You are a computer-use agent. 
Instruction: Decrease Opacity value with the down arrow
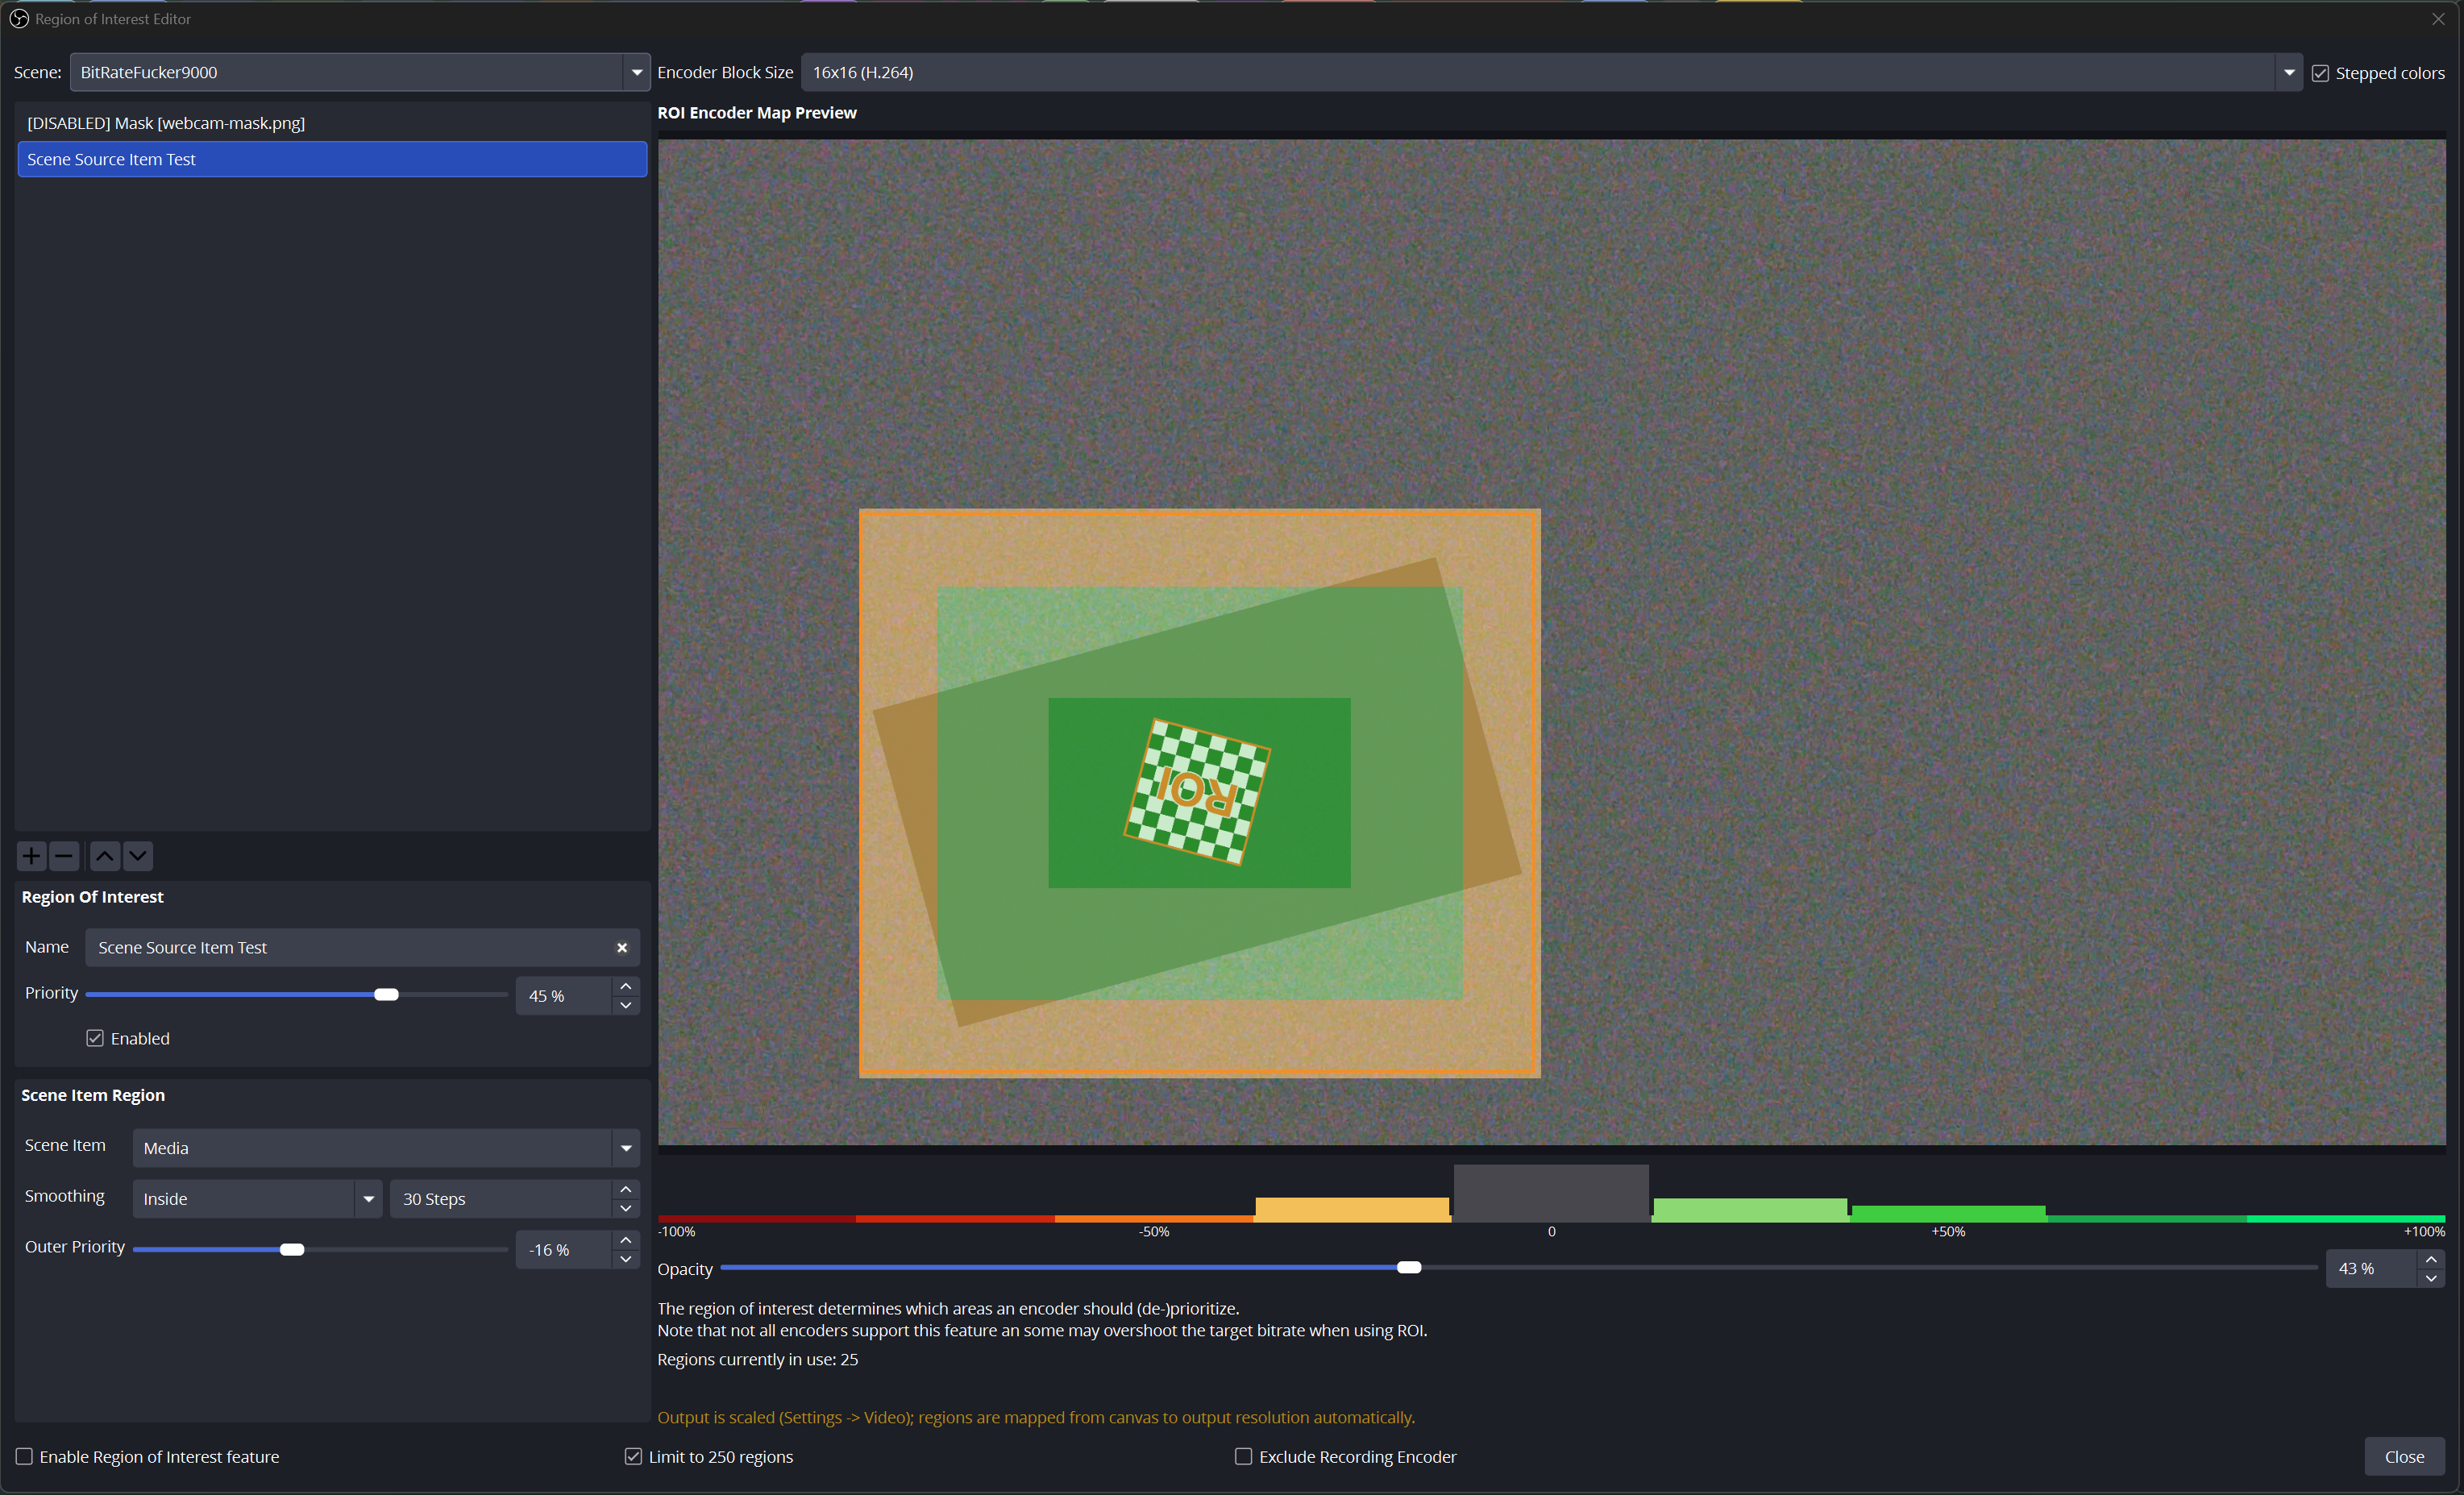click(2431, 1278)
